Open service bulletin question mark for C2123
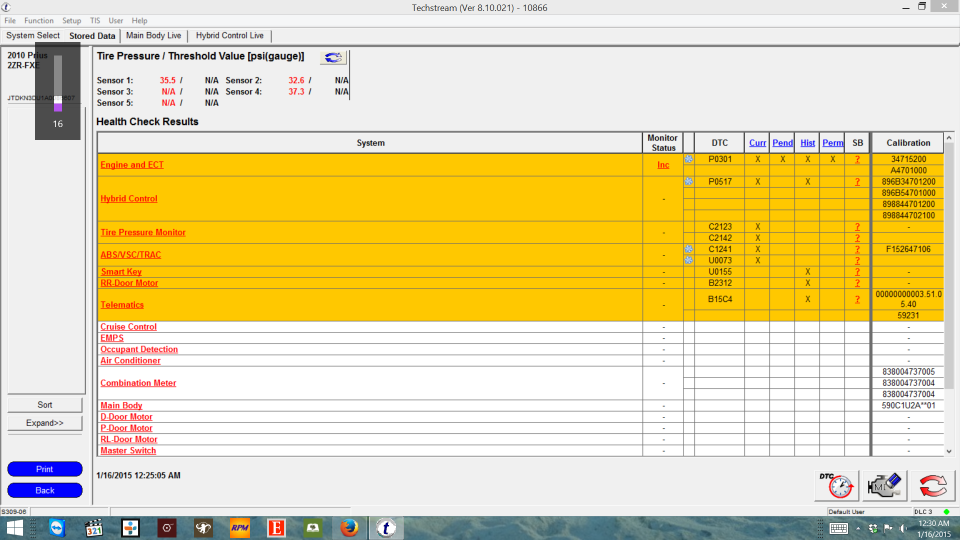This screenshot has height=540, width=960. [x=857, y=227]
